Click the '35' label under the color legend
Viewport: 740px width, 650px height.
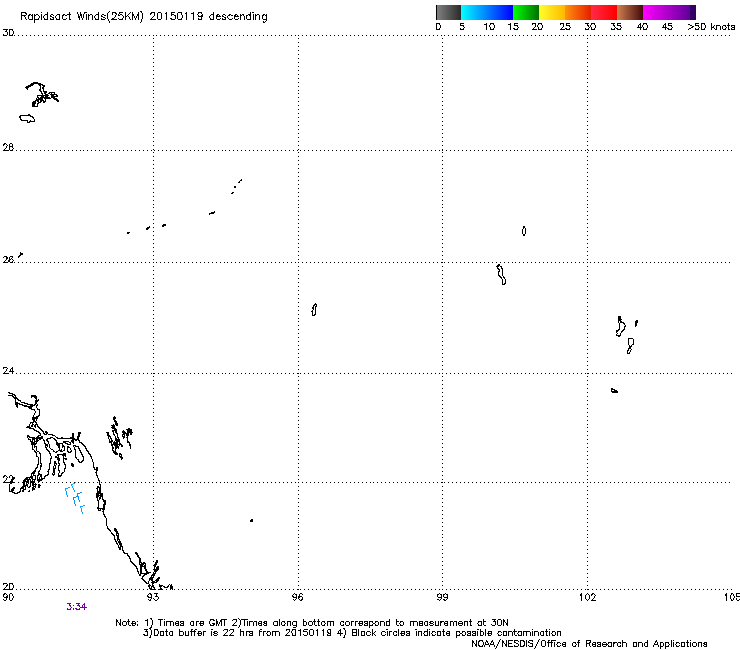click(x=616, y=27)
